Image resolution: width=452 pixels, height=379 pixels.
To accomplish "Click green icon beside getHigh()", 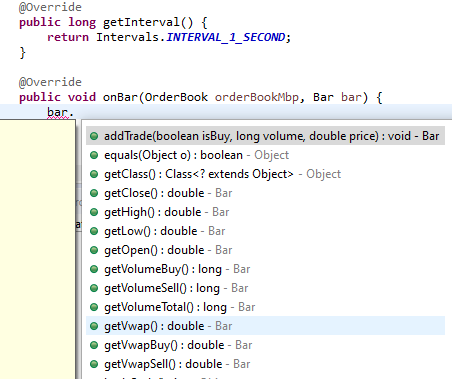I will coord(94,212).
